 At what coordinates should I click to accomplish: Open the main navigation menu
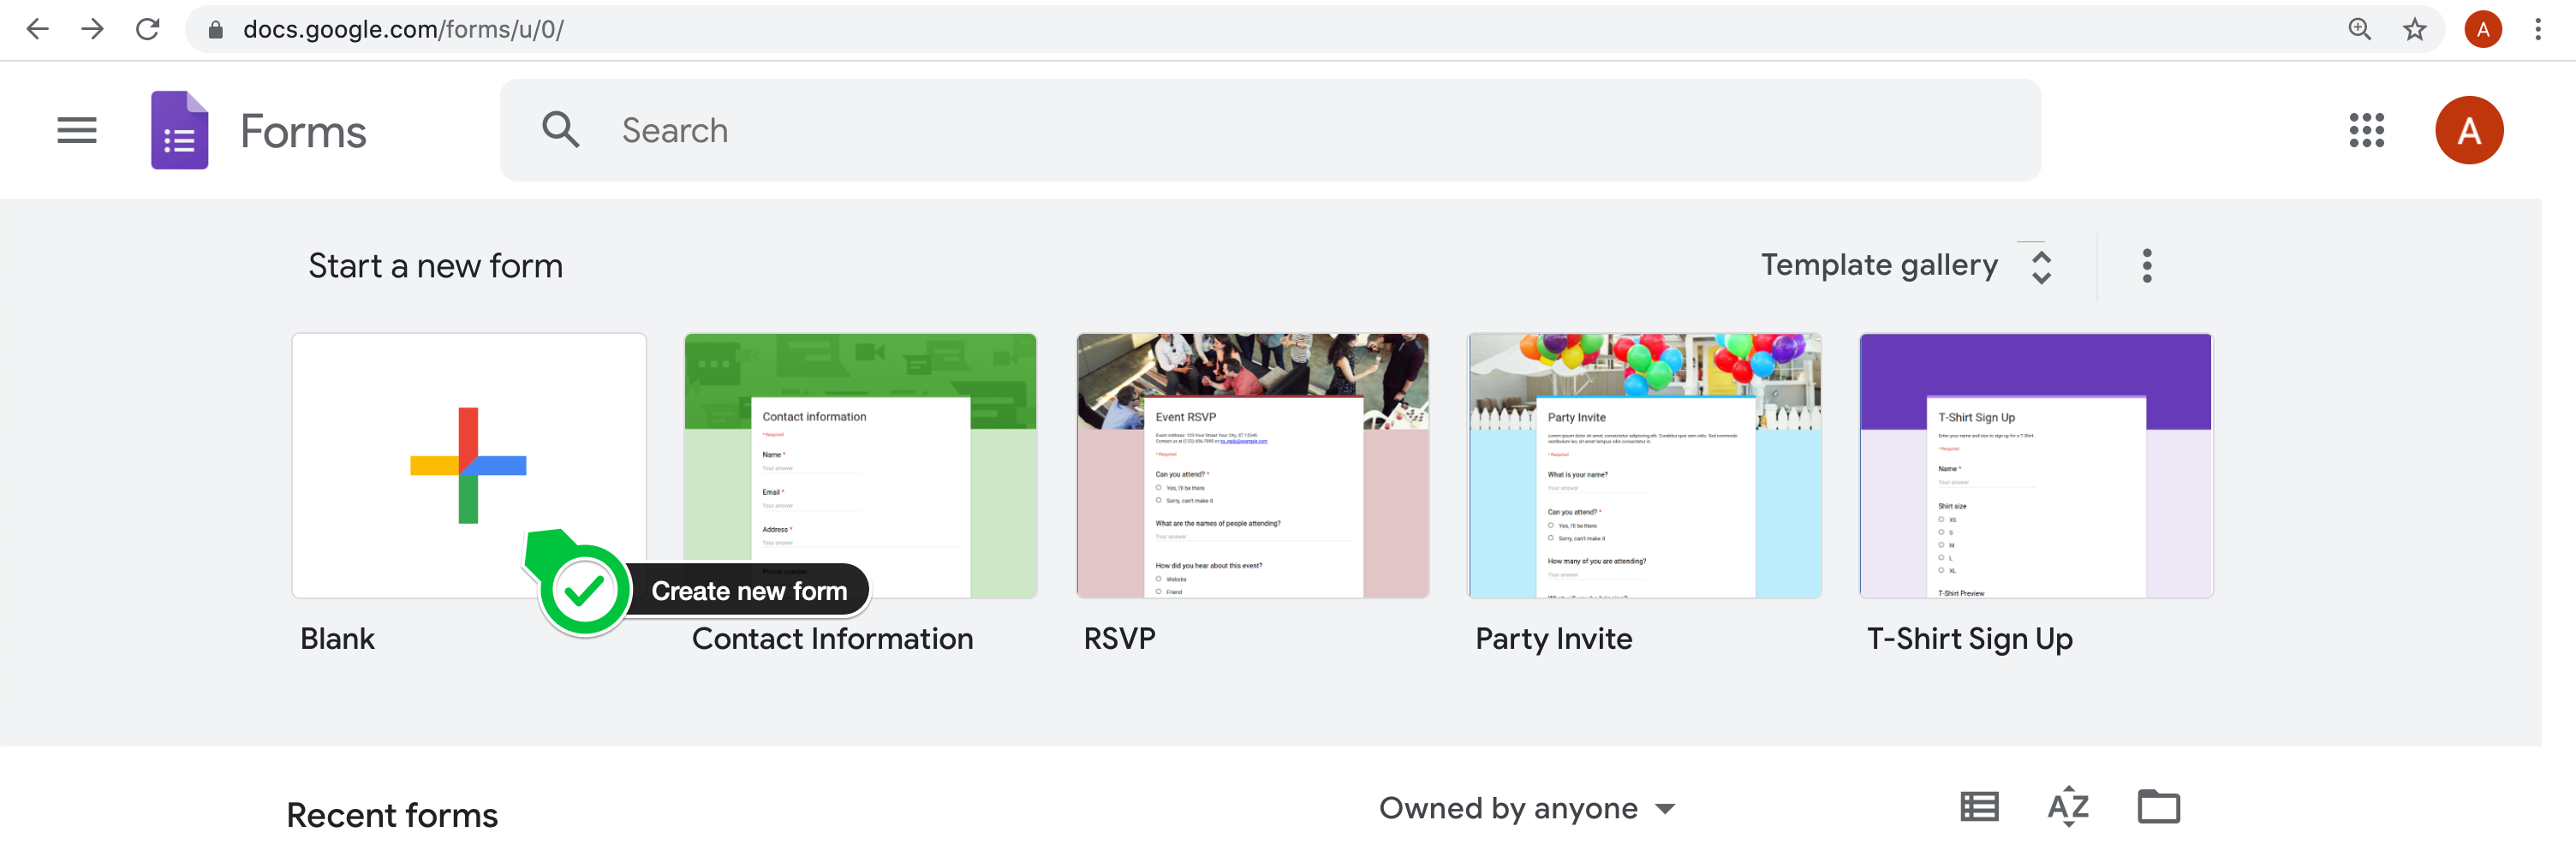pos(76,130)
